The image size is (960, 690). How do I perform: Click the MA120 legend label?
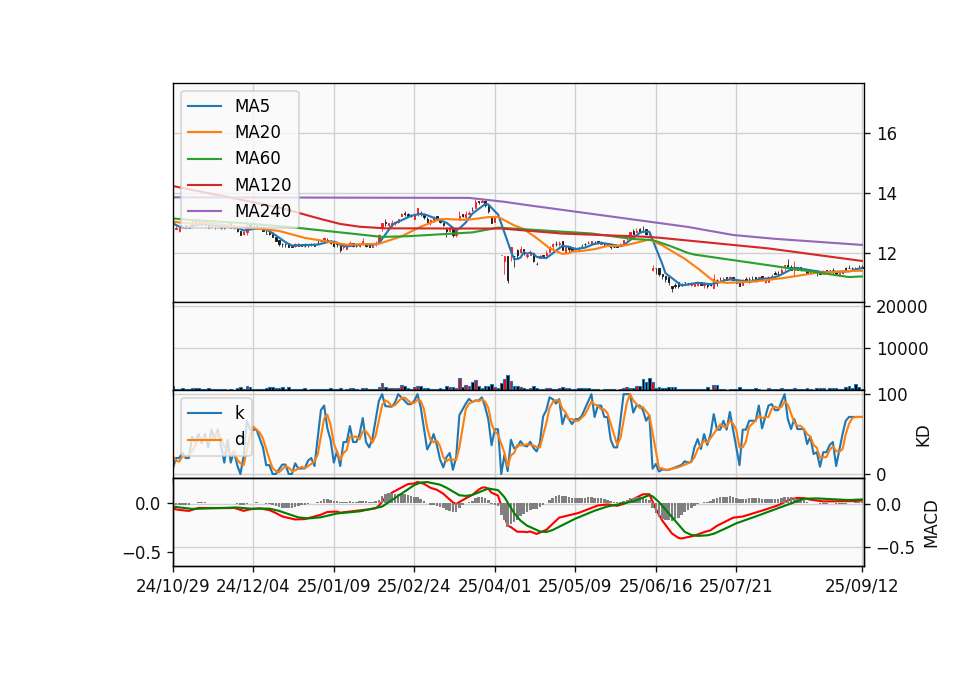tap(263, 184)
